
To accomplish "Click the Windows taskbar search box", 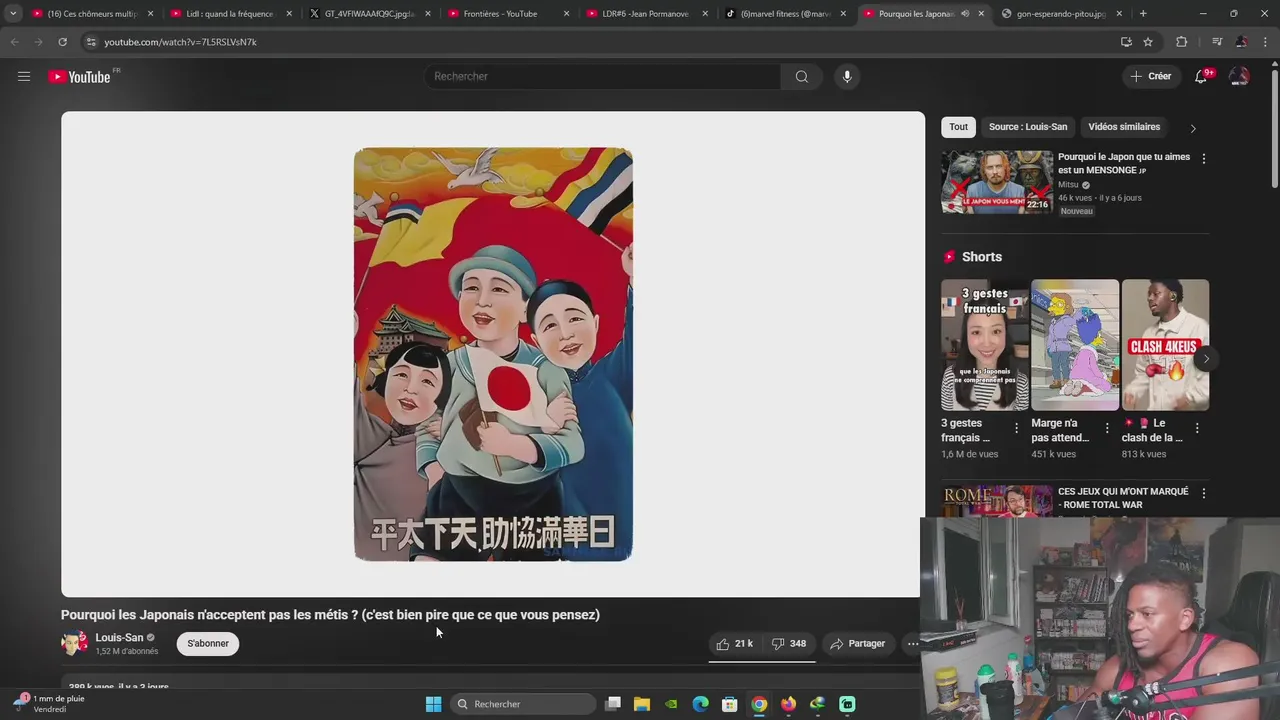I will pos(523,704).
